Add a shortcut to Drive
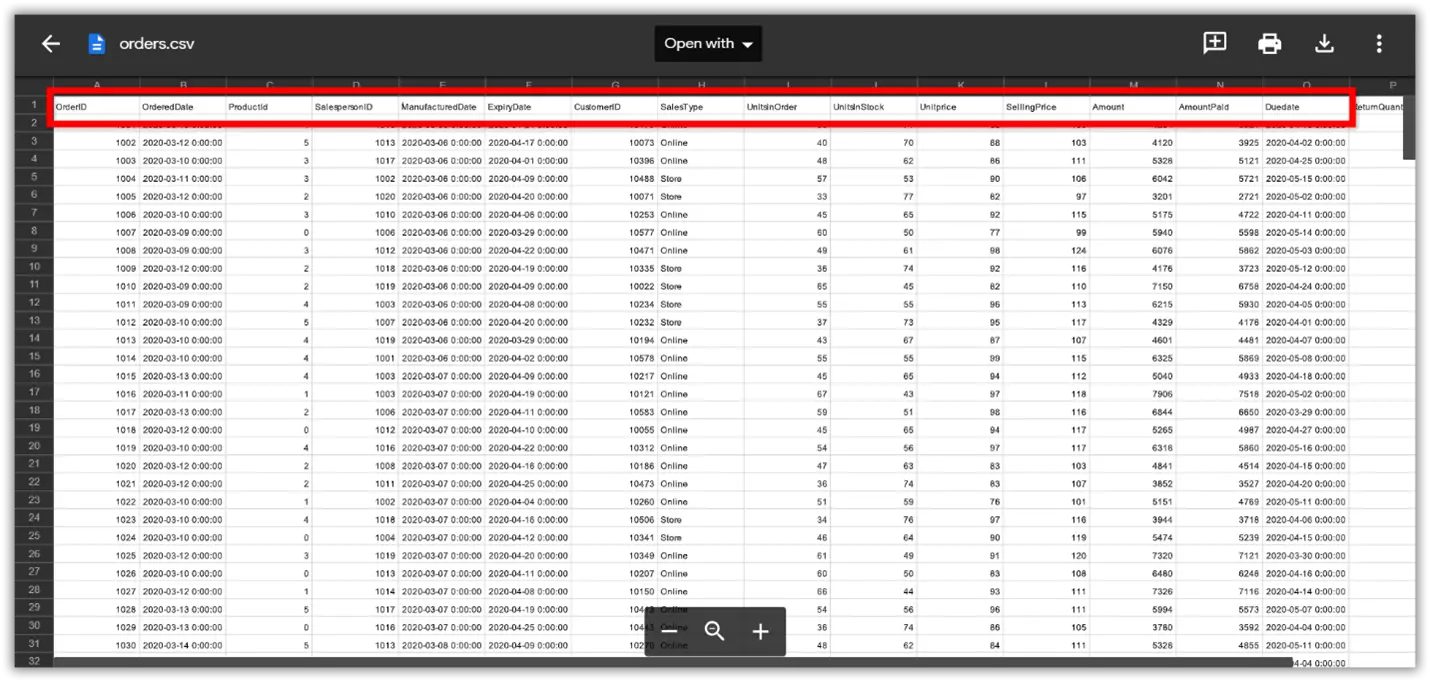This screenshot has height=682, width=1430. click(1214, 43)
